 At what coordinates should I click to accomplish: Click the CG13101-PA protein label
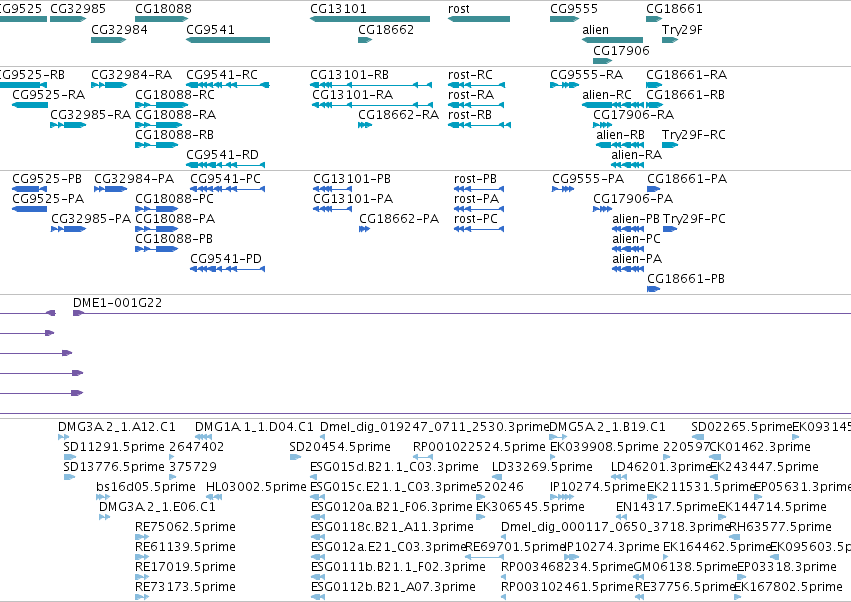[353, 199]
